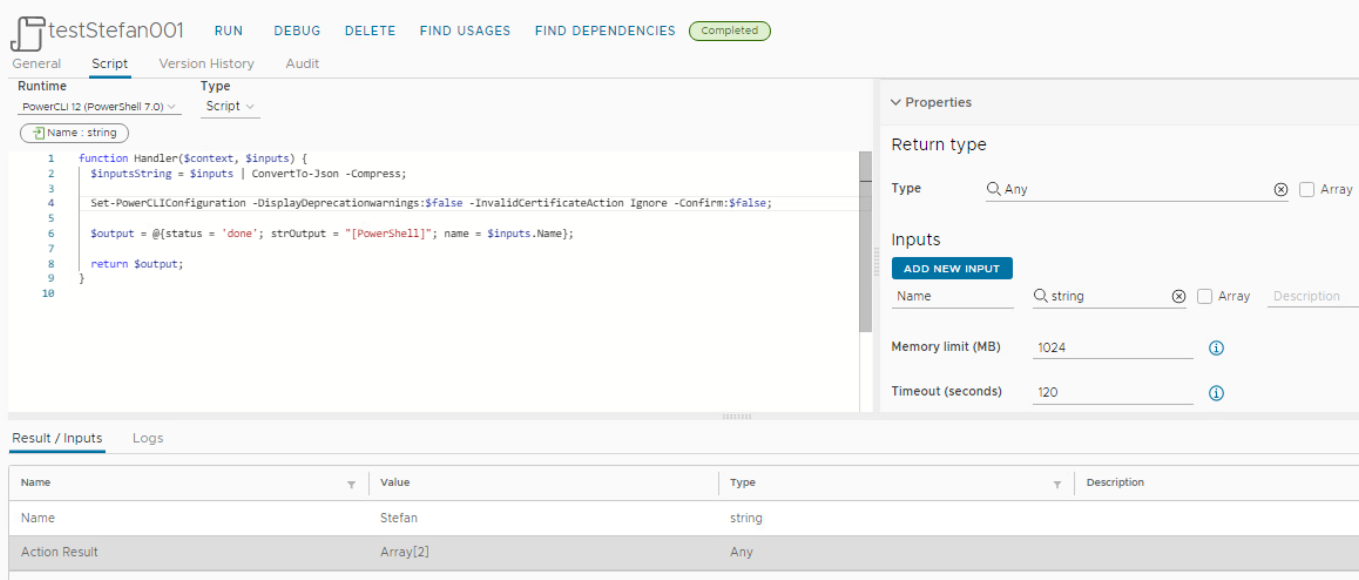Click the Memory limit value 1024 field
This screenshot has height=580, width=1359.
coord(1113,348)
